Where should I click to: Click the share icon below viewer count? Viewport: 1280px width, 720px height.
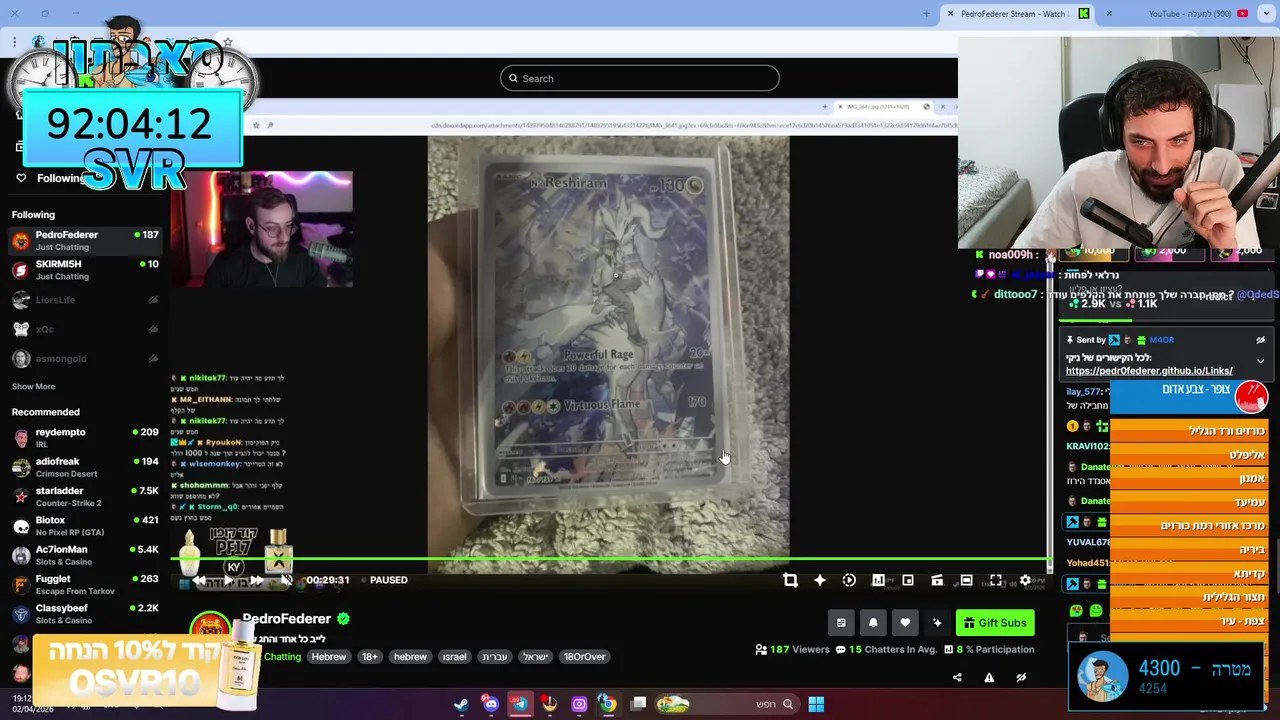pyautogui.click(x=957, y=678)
